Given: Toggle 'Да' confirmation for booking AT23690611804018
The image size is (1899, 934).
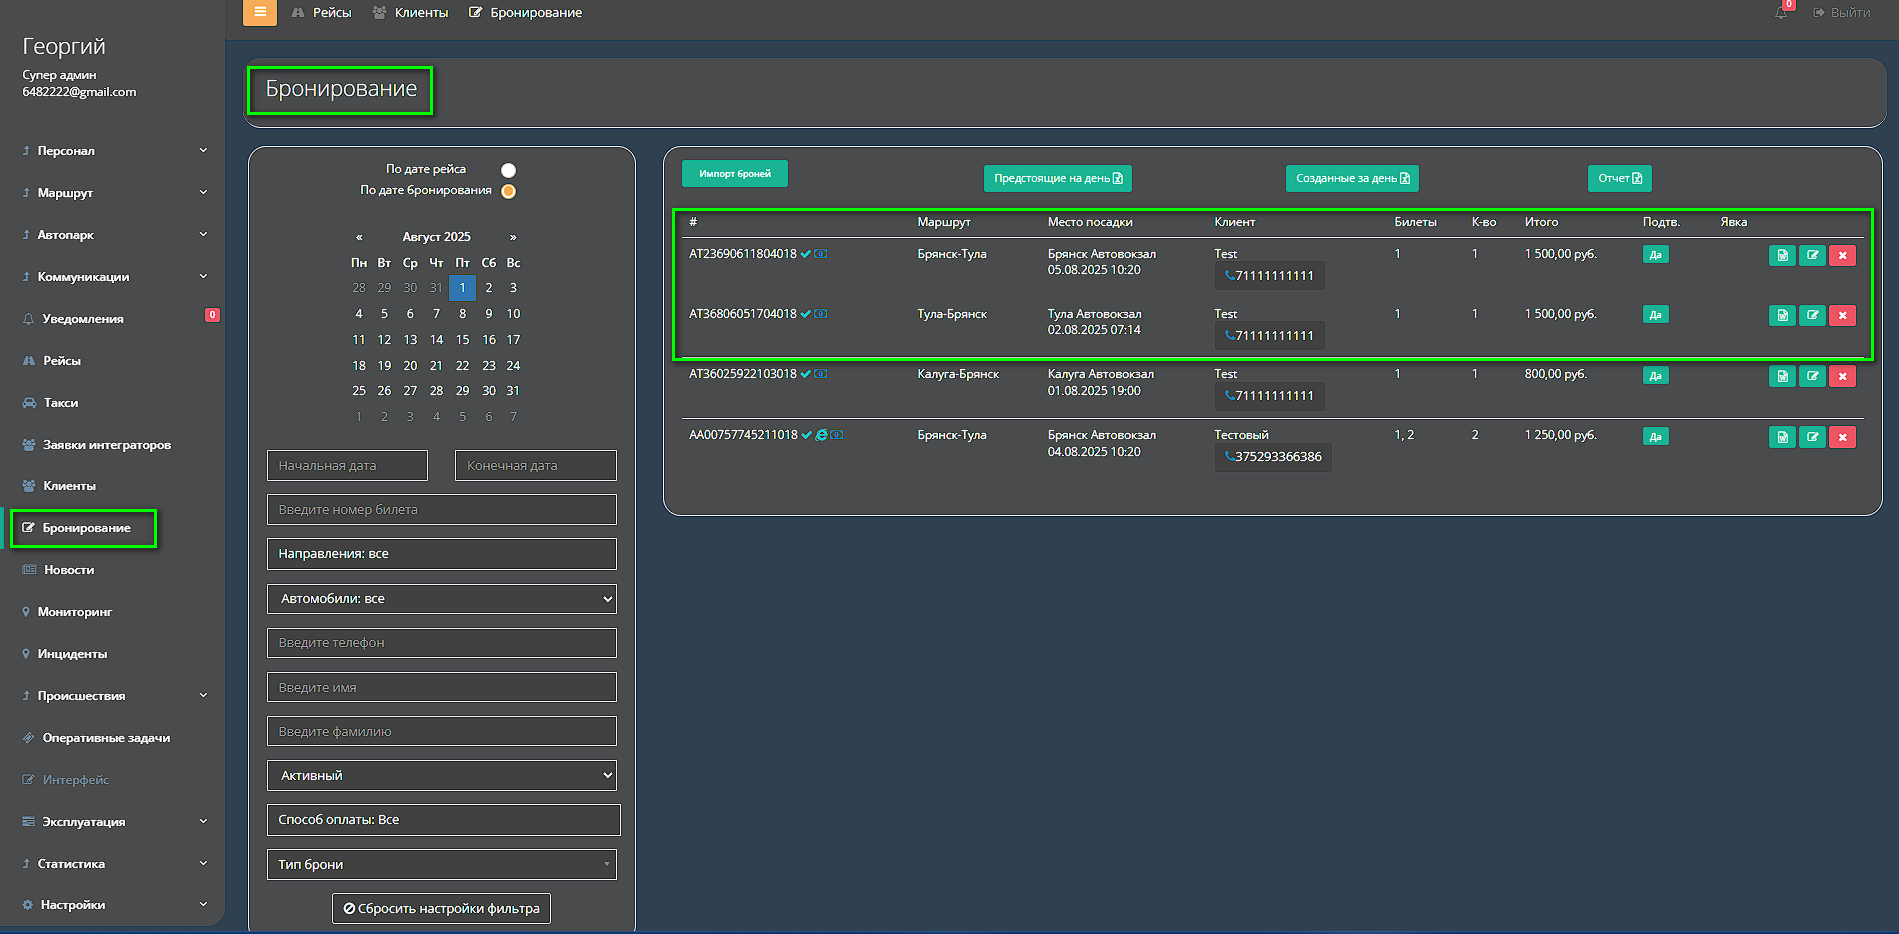Looking at the screenshot, I should point(1655,255).
